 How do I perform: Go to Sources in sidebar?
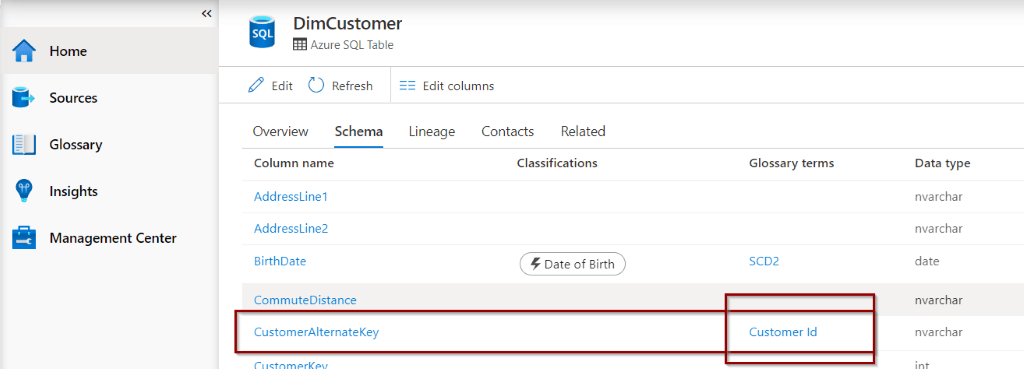pos(73,98)
